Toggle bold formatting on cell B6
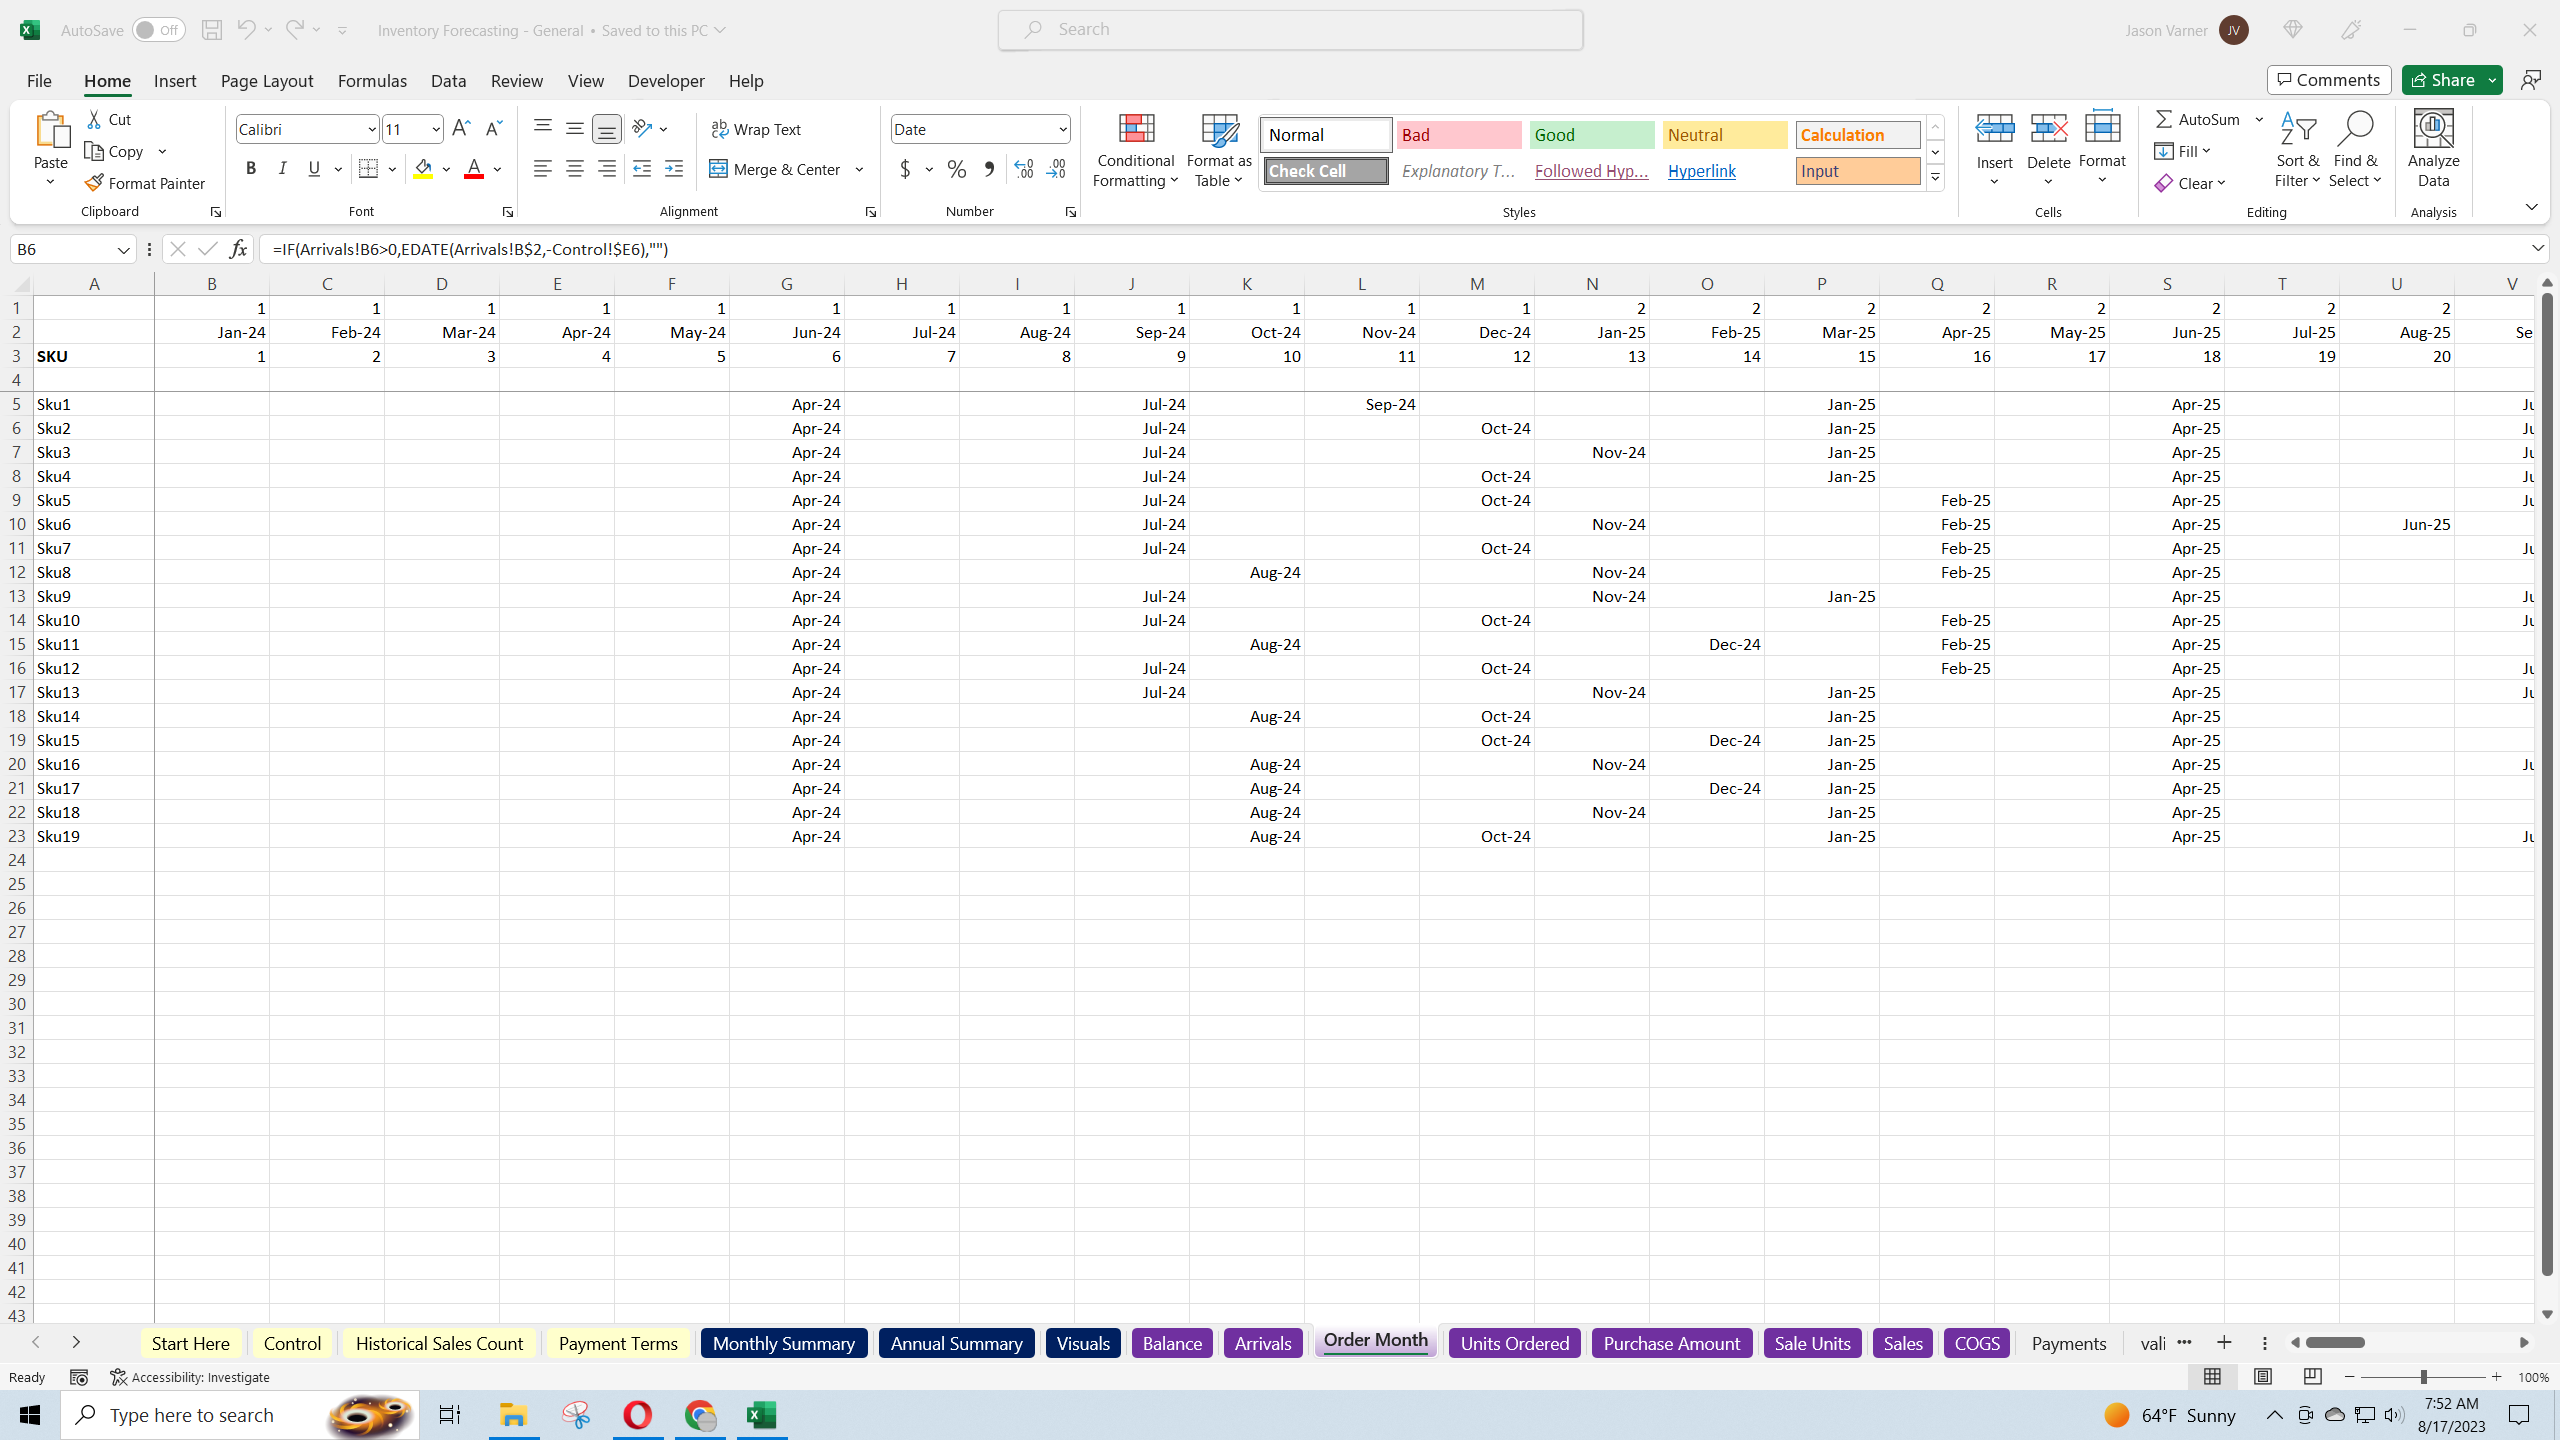The image size is (2560, 1440). tap(251, 168)
